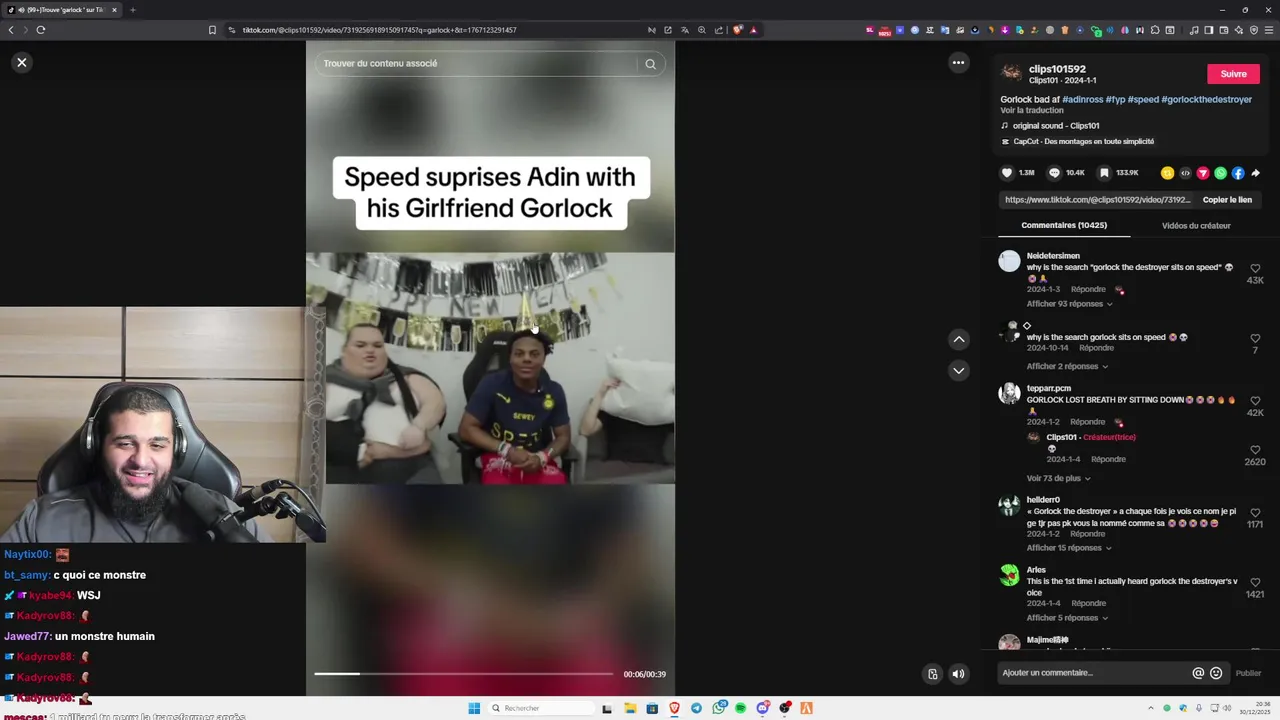
Task: Reload the page in browser toolbar
Action: click(x=40, y=30)
